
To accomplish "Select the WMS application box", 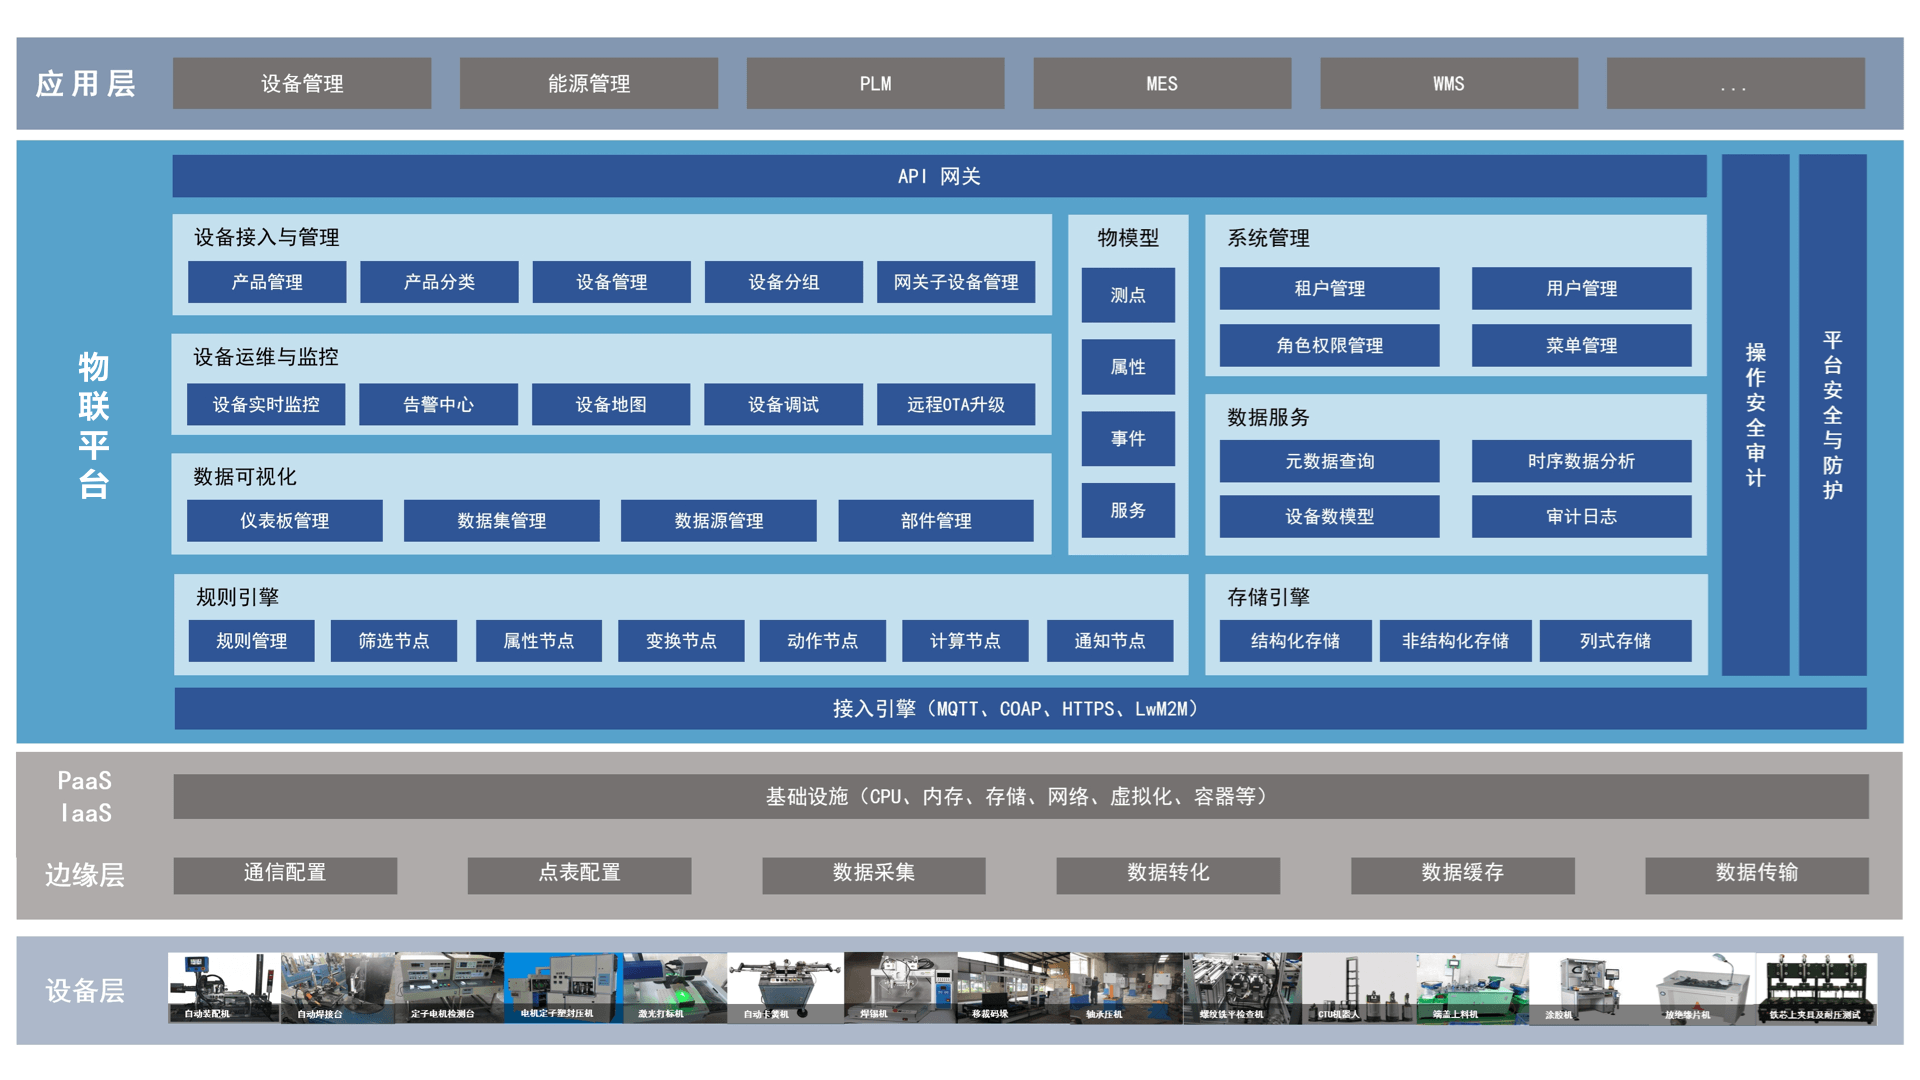I will click(x=1449, y=83).
